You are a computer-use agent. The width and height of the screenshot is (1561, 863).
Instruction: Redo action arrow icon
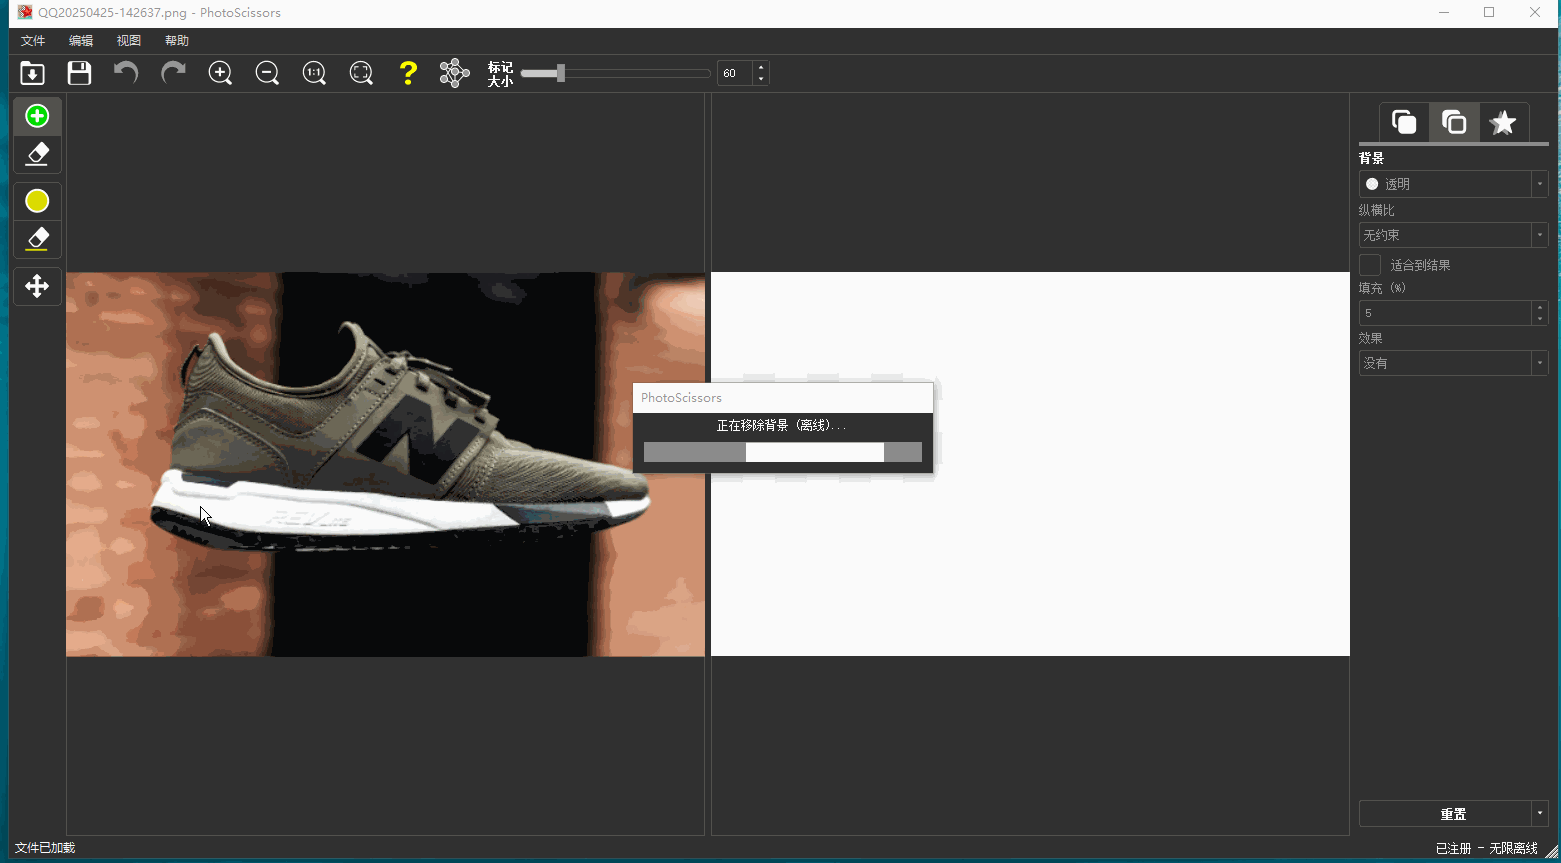pos(173,73)
